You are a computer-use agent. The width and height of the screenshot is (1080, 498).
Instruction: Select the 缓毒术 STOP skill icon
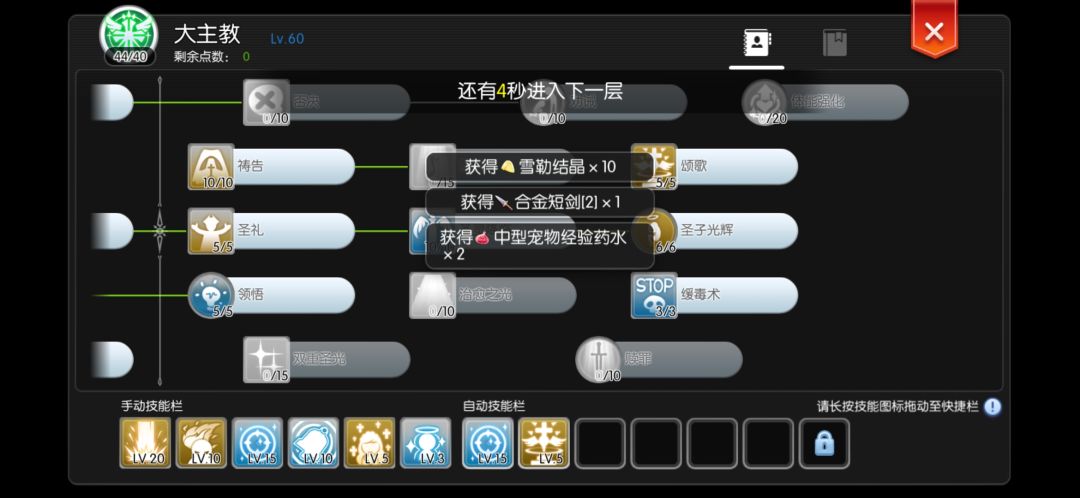654,295
